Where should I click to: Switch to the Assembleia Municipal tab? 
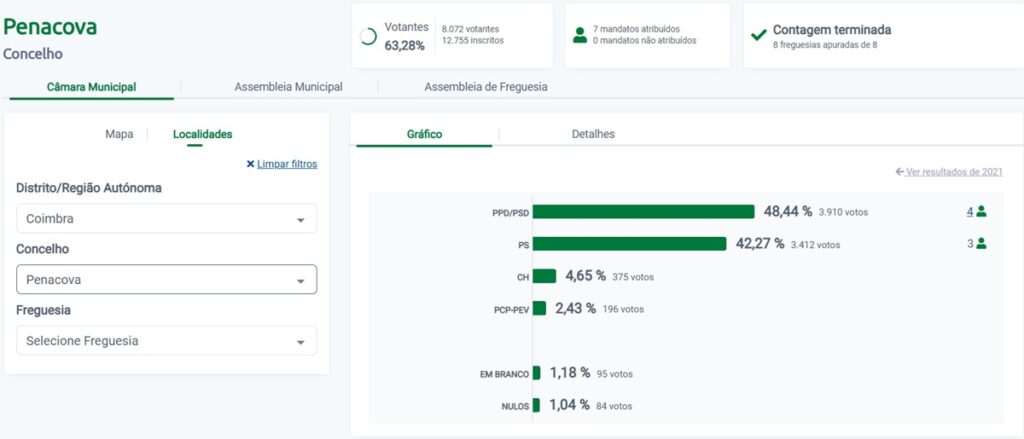(x=288, y=87)
